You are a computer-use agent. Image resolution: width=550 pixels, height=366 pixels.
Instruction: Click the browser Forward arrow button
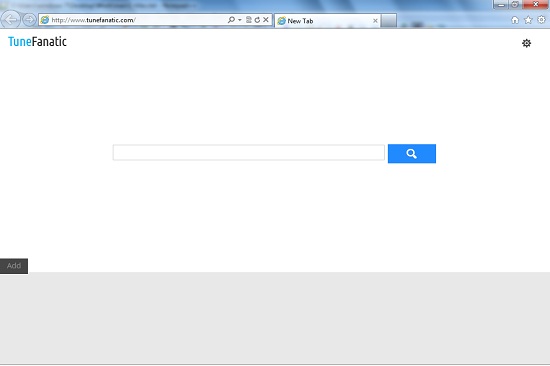[x=29, y=20]
